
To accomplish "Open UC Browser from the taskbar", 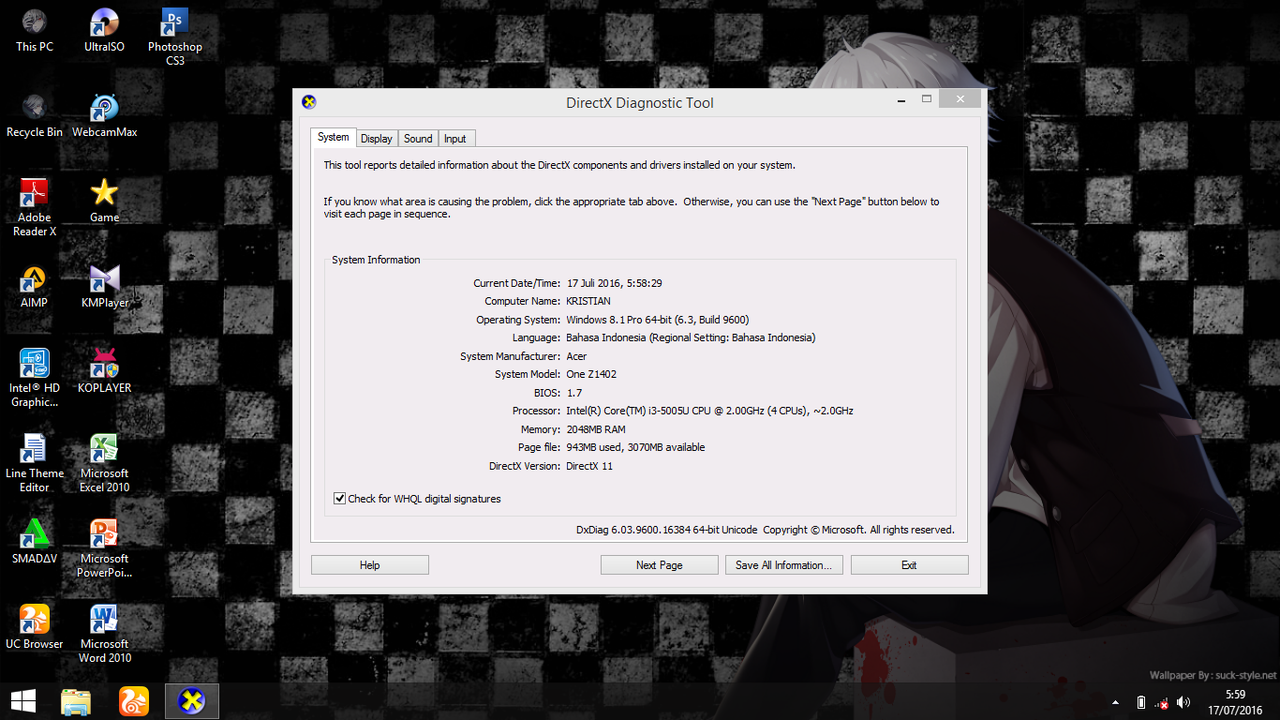I will click(134, 701).
